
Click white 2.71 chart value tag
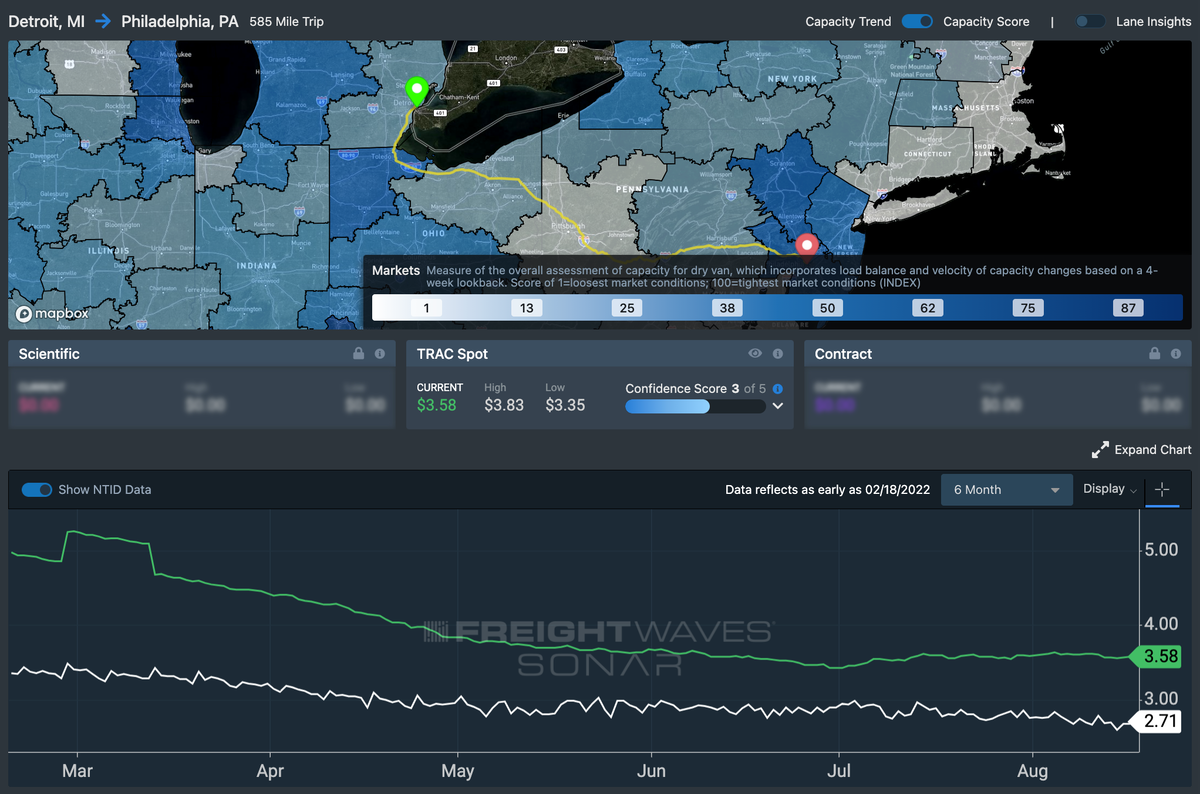coord(1154,720)
